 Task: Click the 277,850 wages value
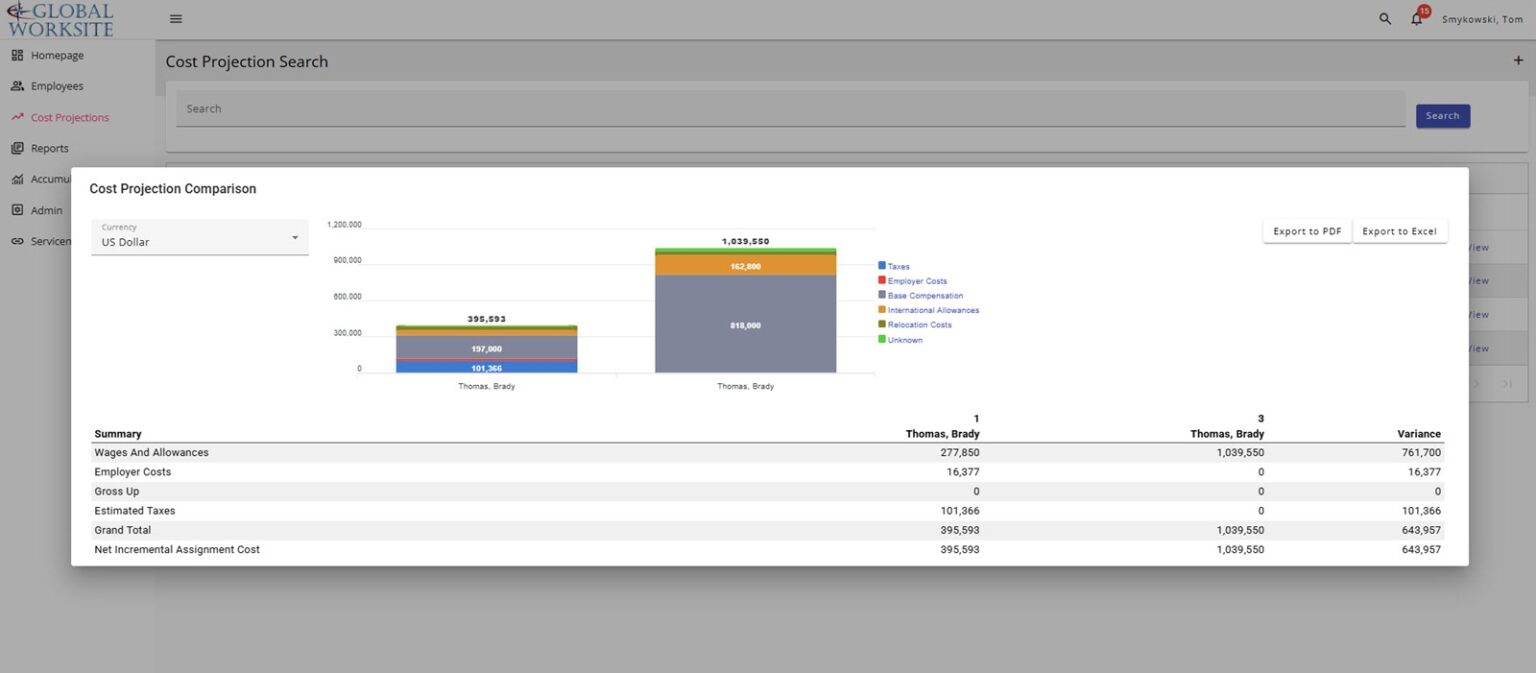coord(960,453)
